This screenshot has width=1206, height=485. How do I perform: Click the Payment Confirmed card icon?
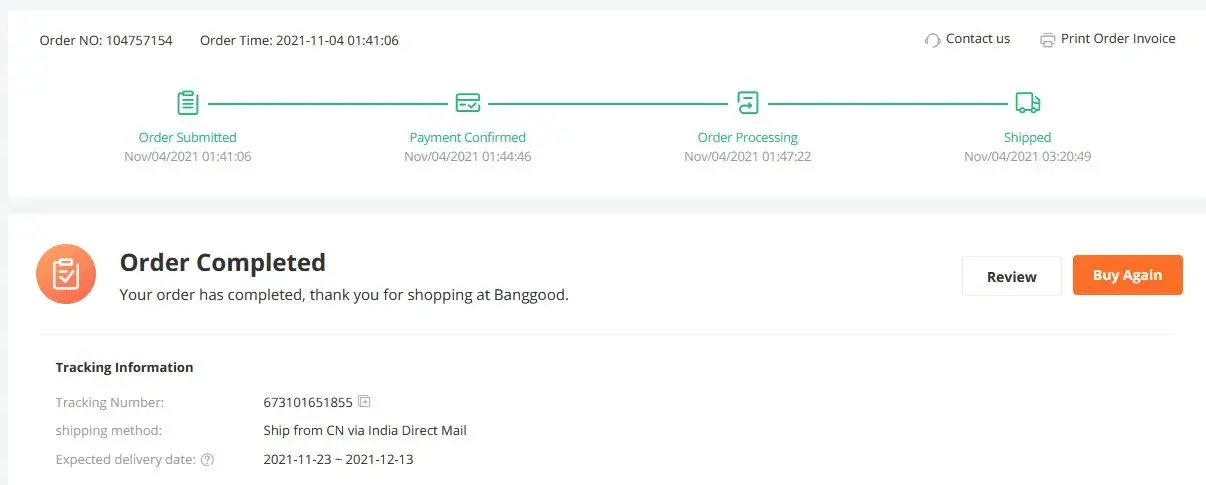click(x=467, y=102)
